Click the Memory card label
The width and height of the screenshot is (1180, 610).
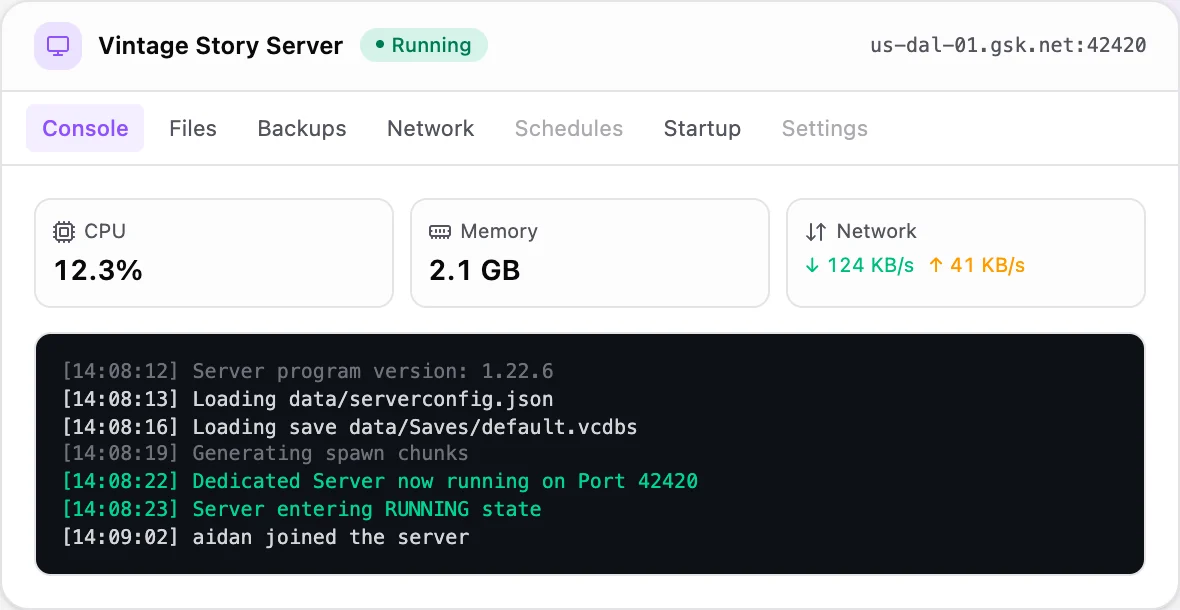(499, 231)
